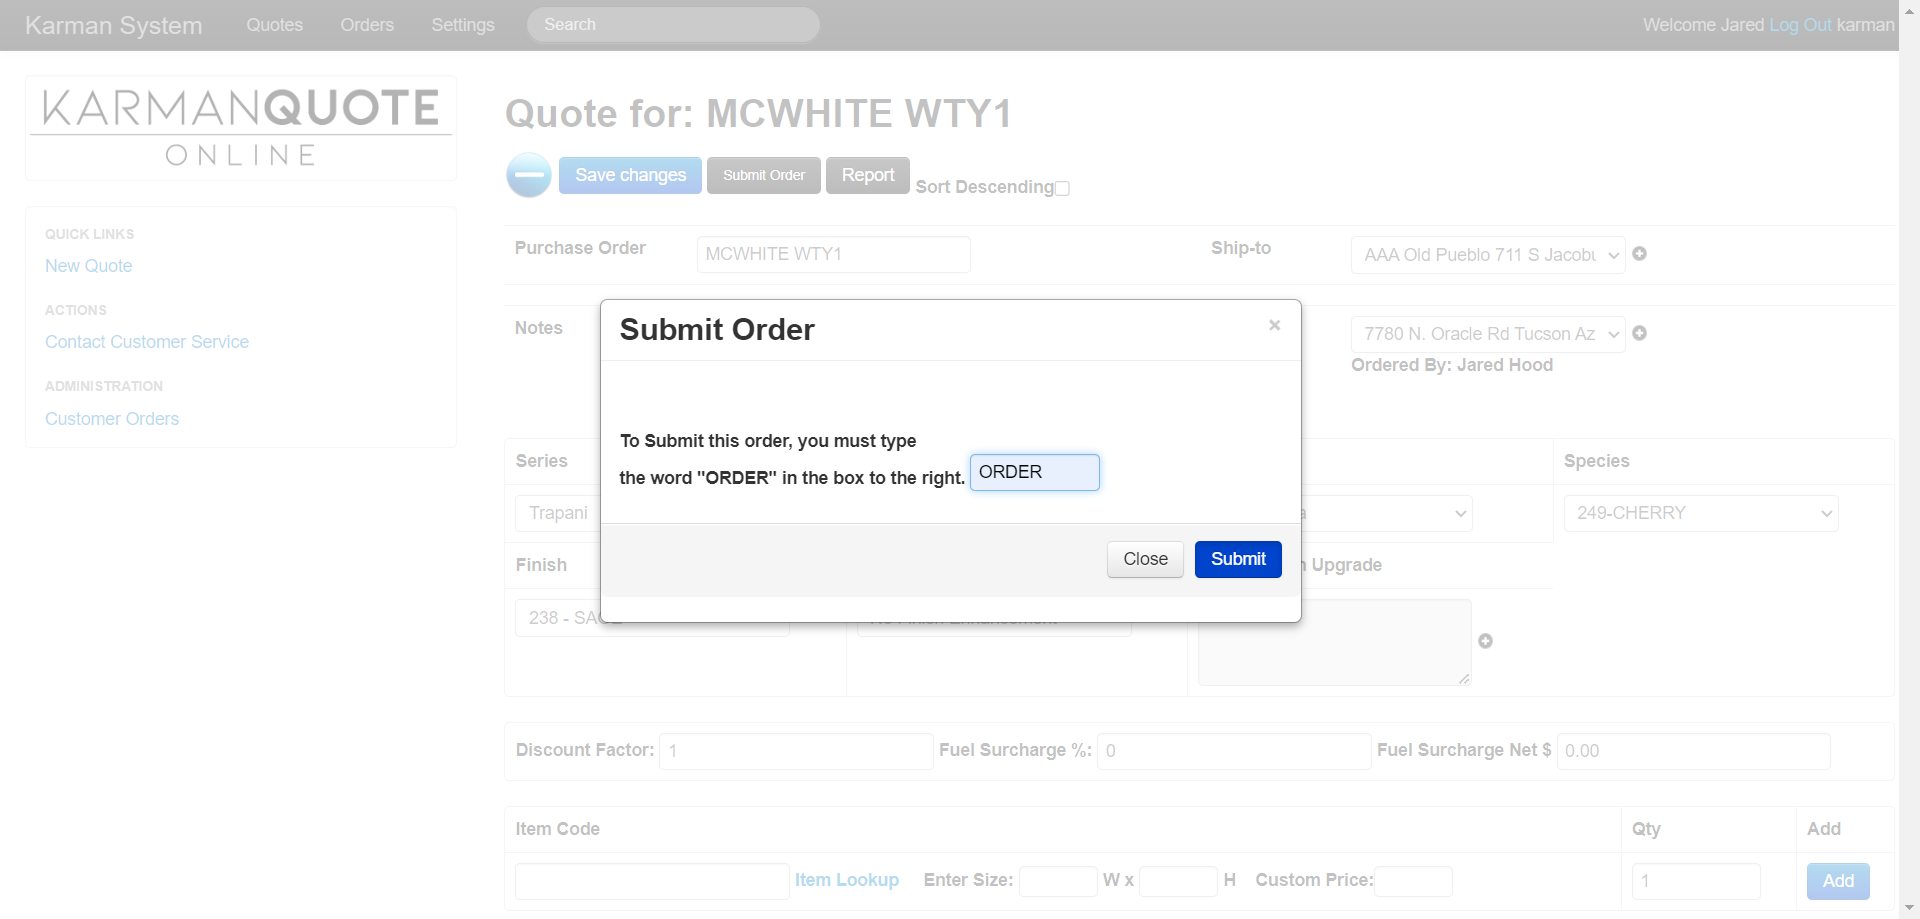Open the Settings menu

[x=462, y=25]
